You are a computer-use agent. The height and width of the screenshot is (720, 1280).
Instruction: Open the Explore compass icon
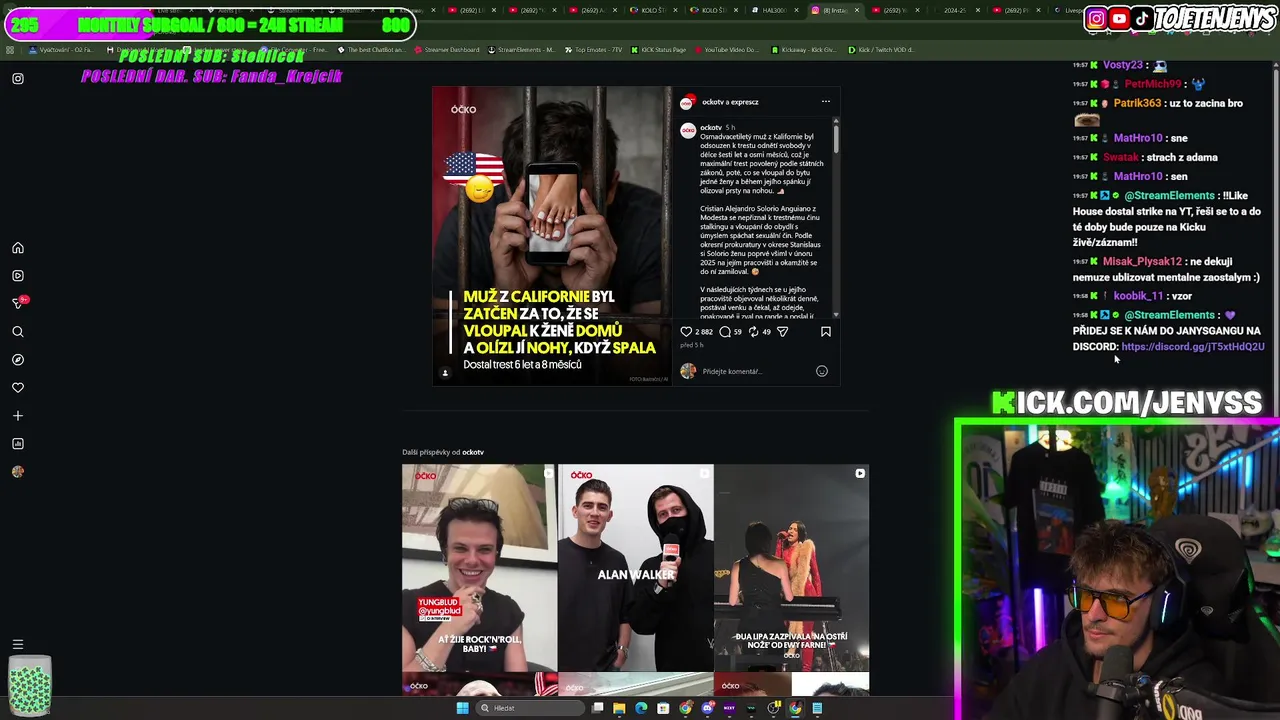pyautogui.click(x=17, y=360)
